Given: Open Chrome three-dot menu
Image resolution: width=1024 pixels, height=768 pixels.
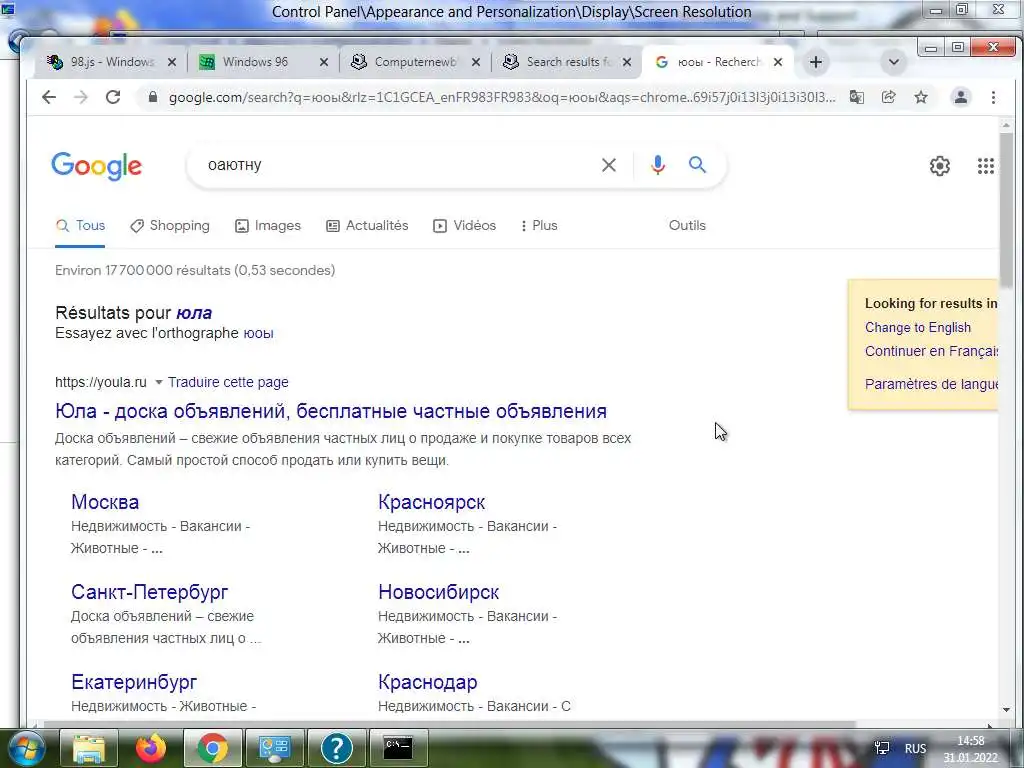Looking at the screenshot, I should [993, 97].
